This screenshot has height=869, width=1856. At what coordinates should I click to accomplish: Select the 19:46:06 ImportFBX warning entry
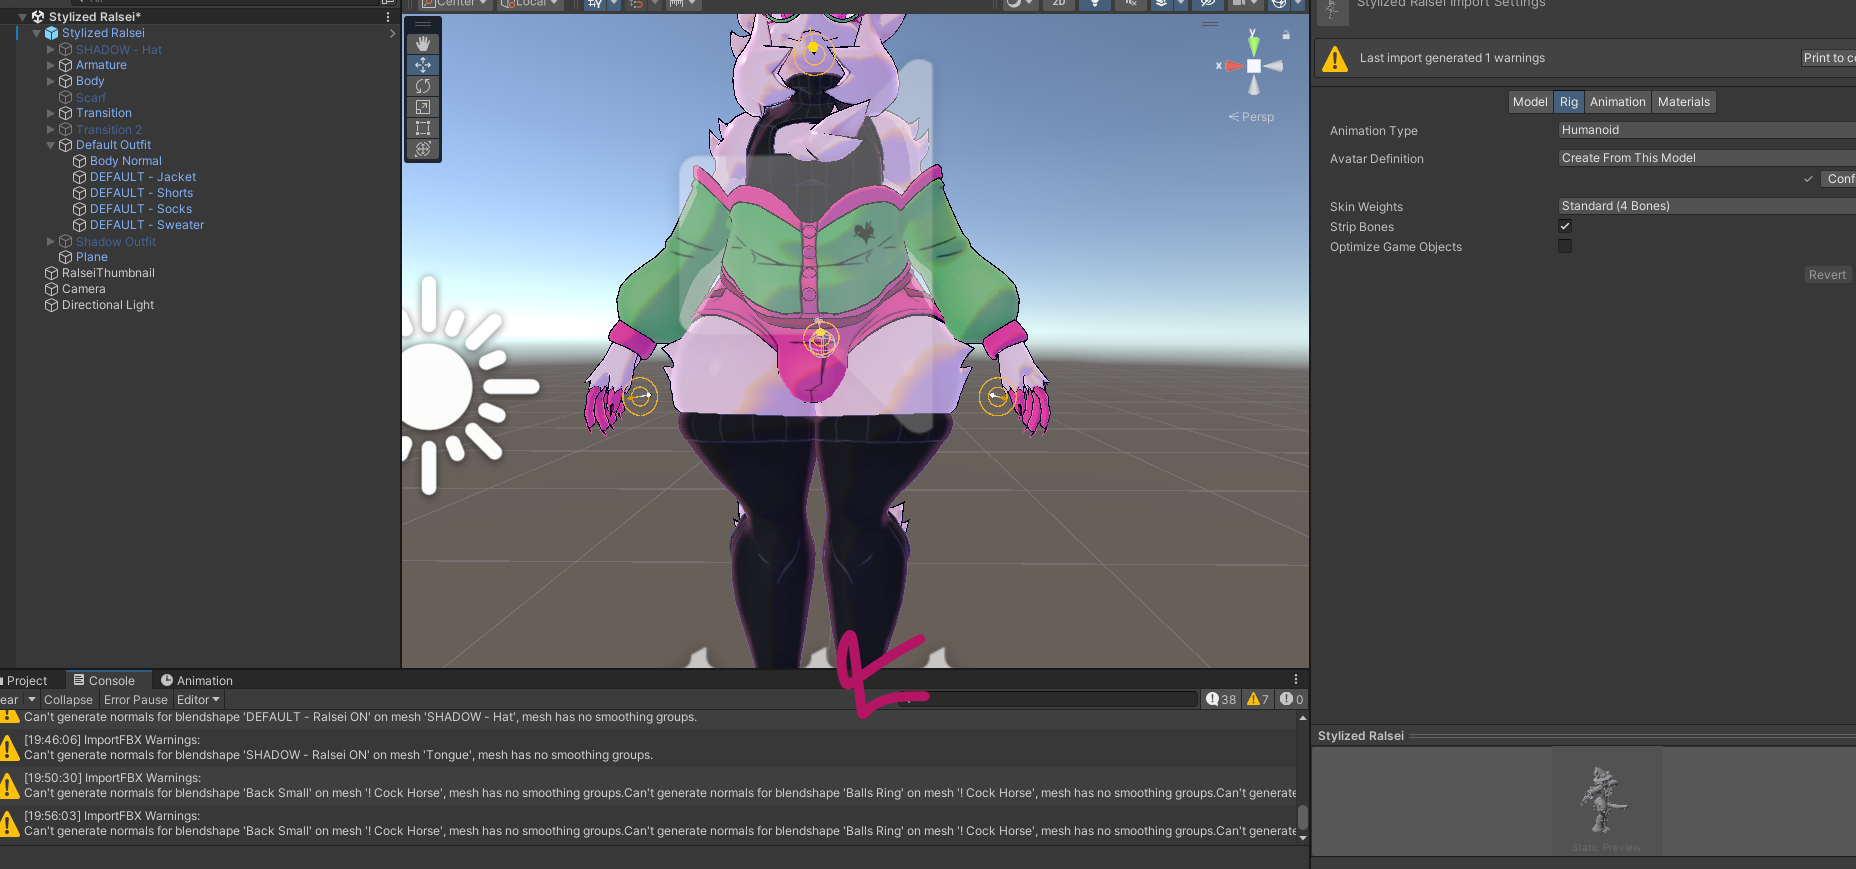coord(648,748)
